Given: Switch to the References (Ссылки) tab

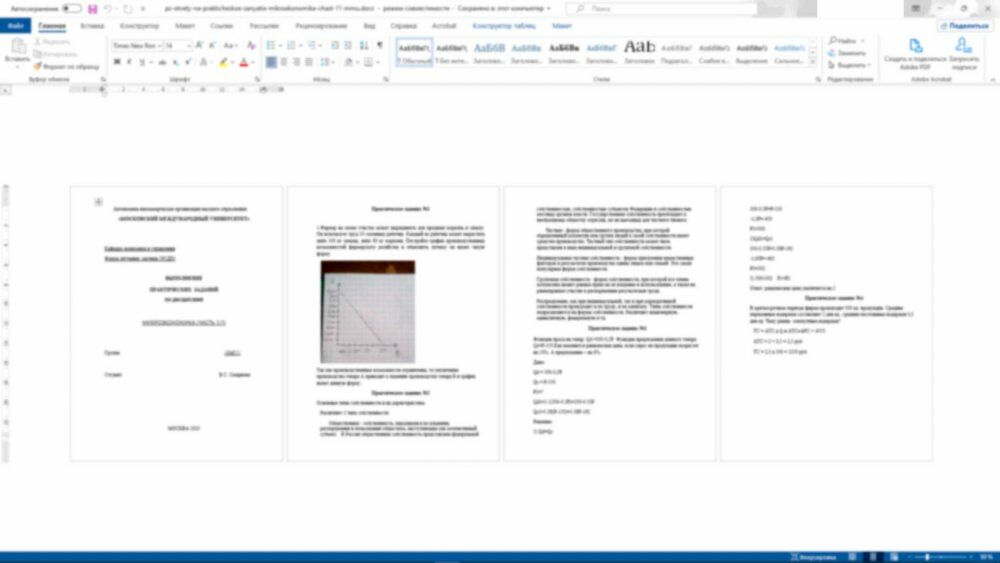Looking at the screenshot, I should point(222,26).
